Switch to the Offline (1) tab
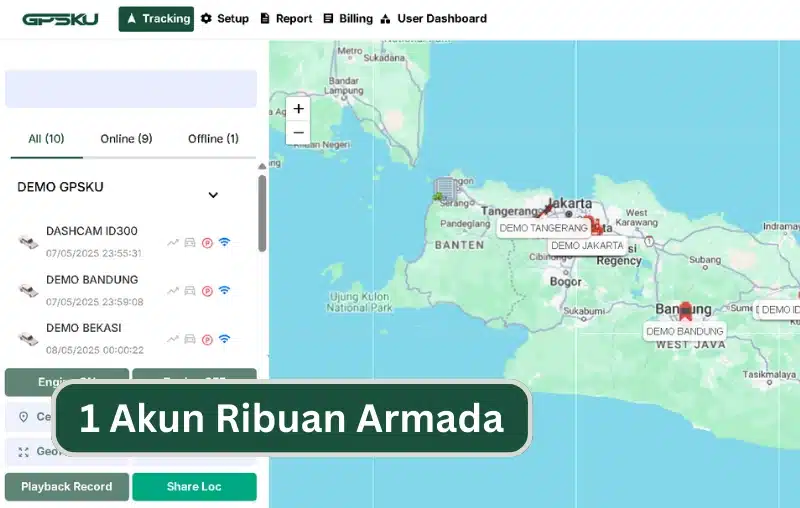This screenshot has width=800, height=508. [213, 139]
